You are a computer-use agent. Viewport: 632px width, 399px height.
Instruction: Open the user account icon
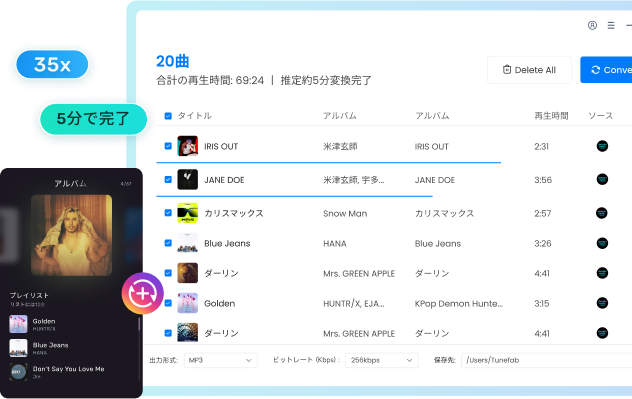592,25
